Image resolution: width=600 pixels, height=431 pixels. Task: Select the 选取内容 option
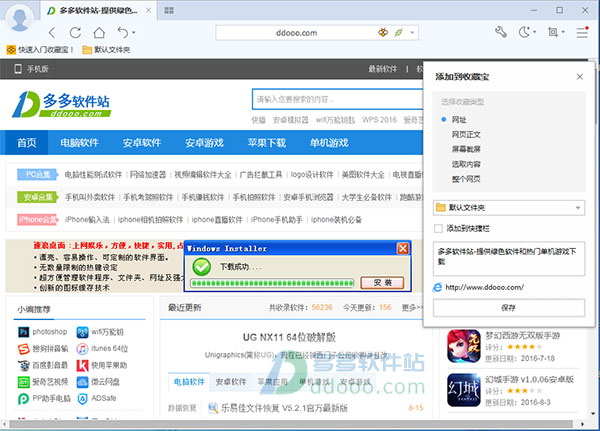point(466,164)
